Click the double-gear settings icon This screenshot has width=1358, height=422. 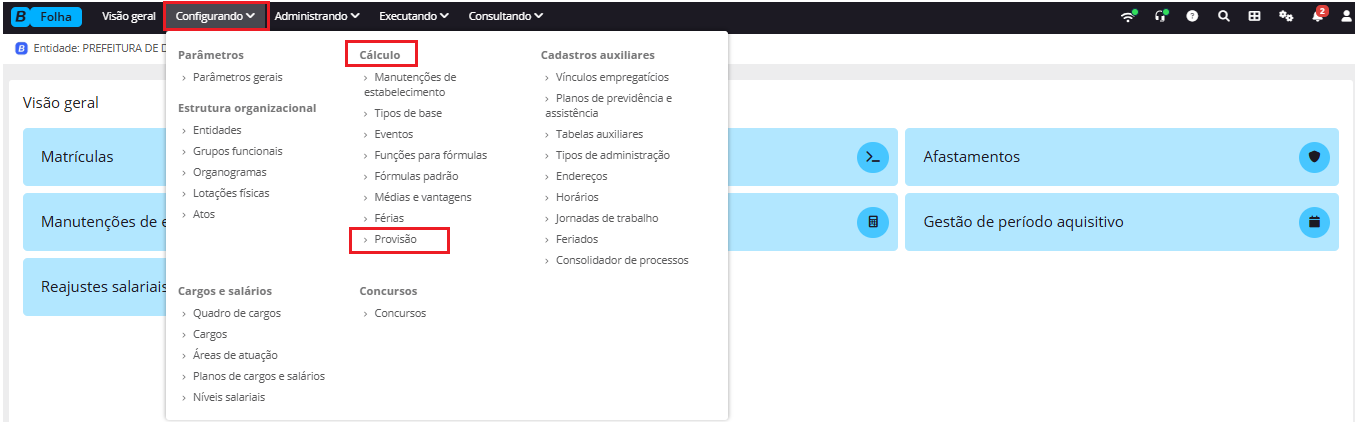[x=1286, y=16]
